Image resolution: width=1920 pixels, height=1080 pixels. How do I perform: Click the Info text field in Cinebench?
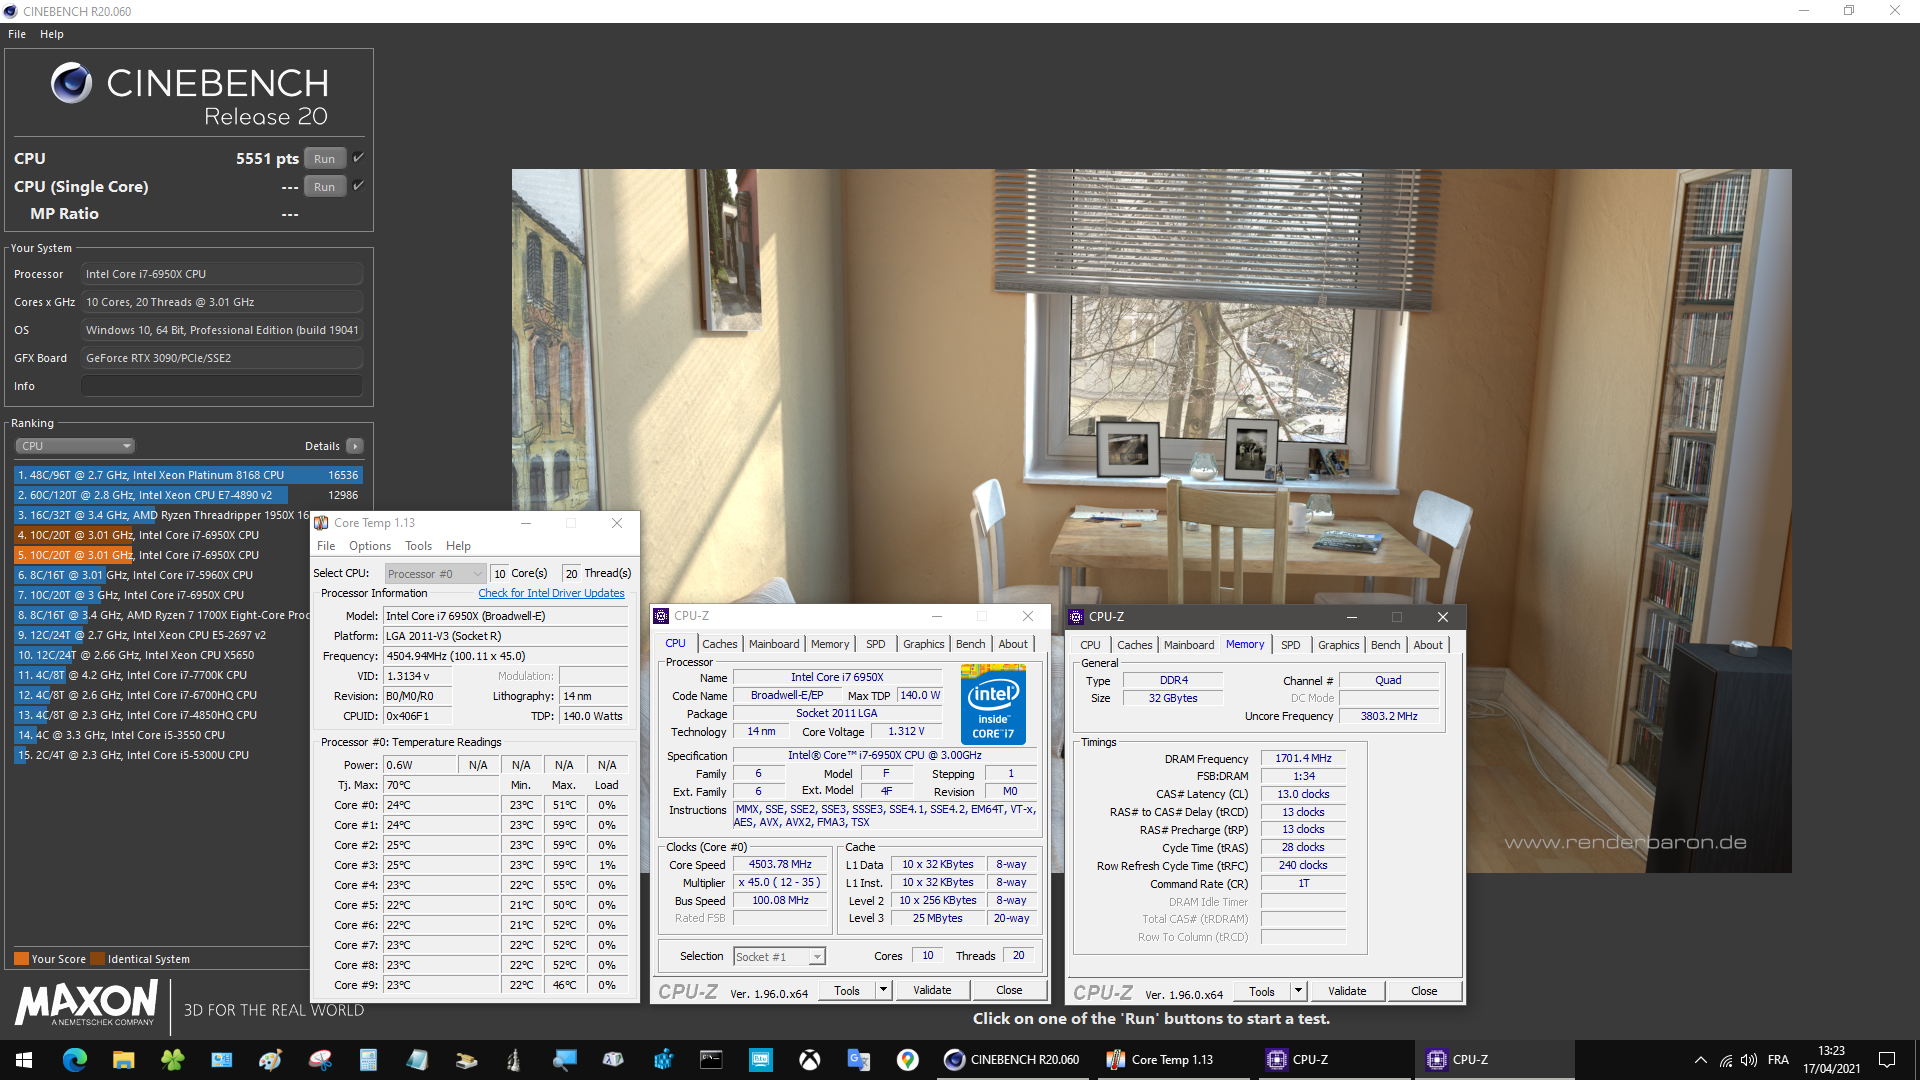tap(222, 386)
